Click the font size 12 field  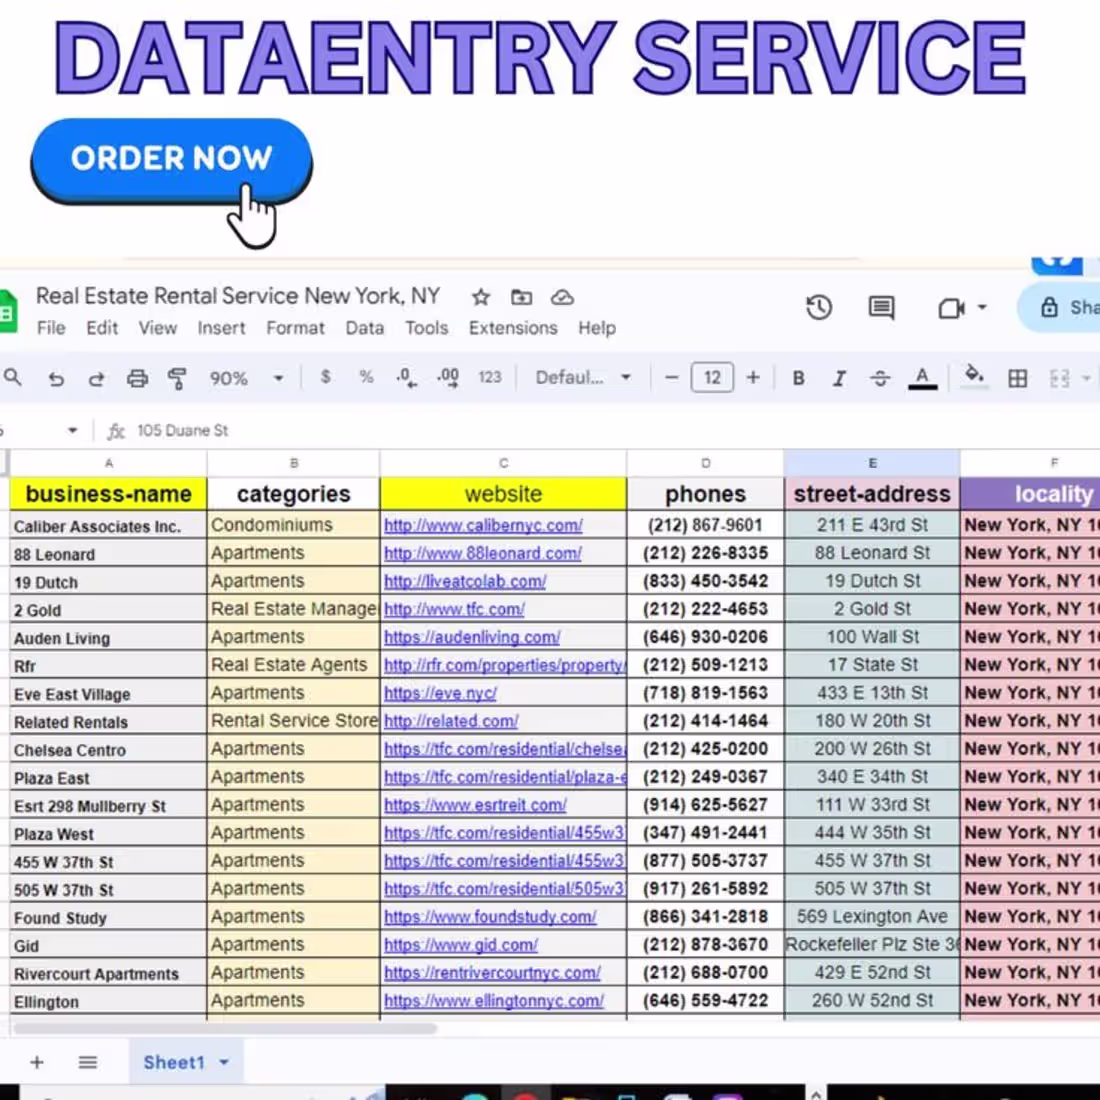[x=712, y=378]
